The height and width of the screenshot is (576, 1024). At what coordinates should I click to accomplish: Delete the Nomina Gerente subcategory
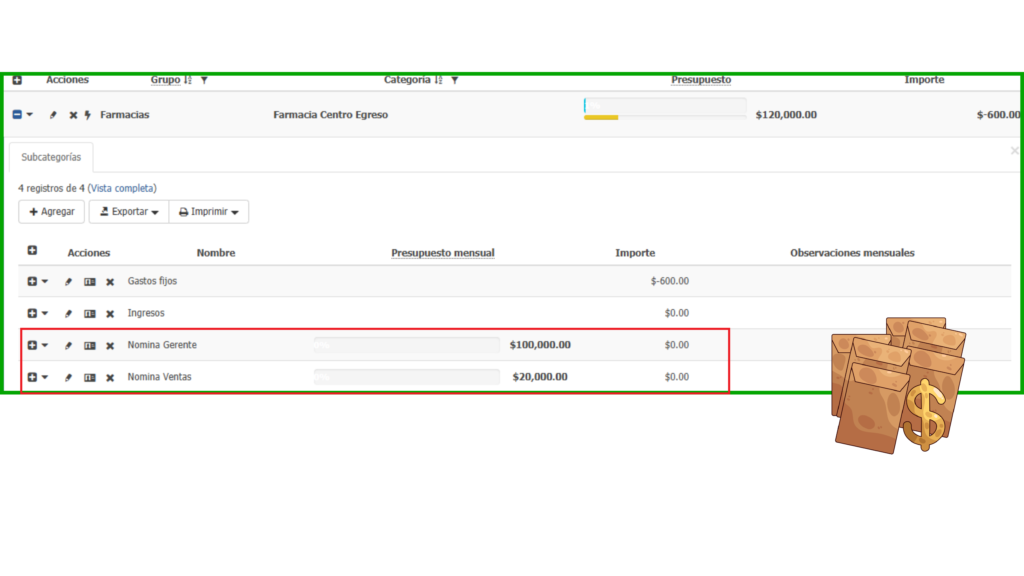tap(110, 346)
